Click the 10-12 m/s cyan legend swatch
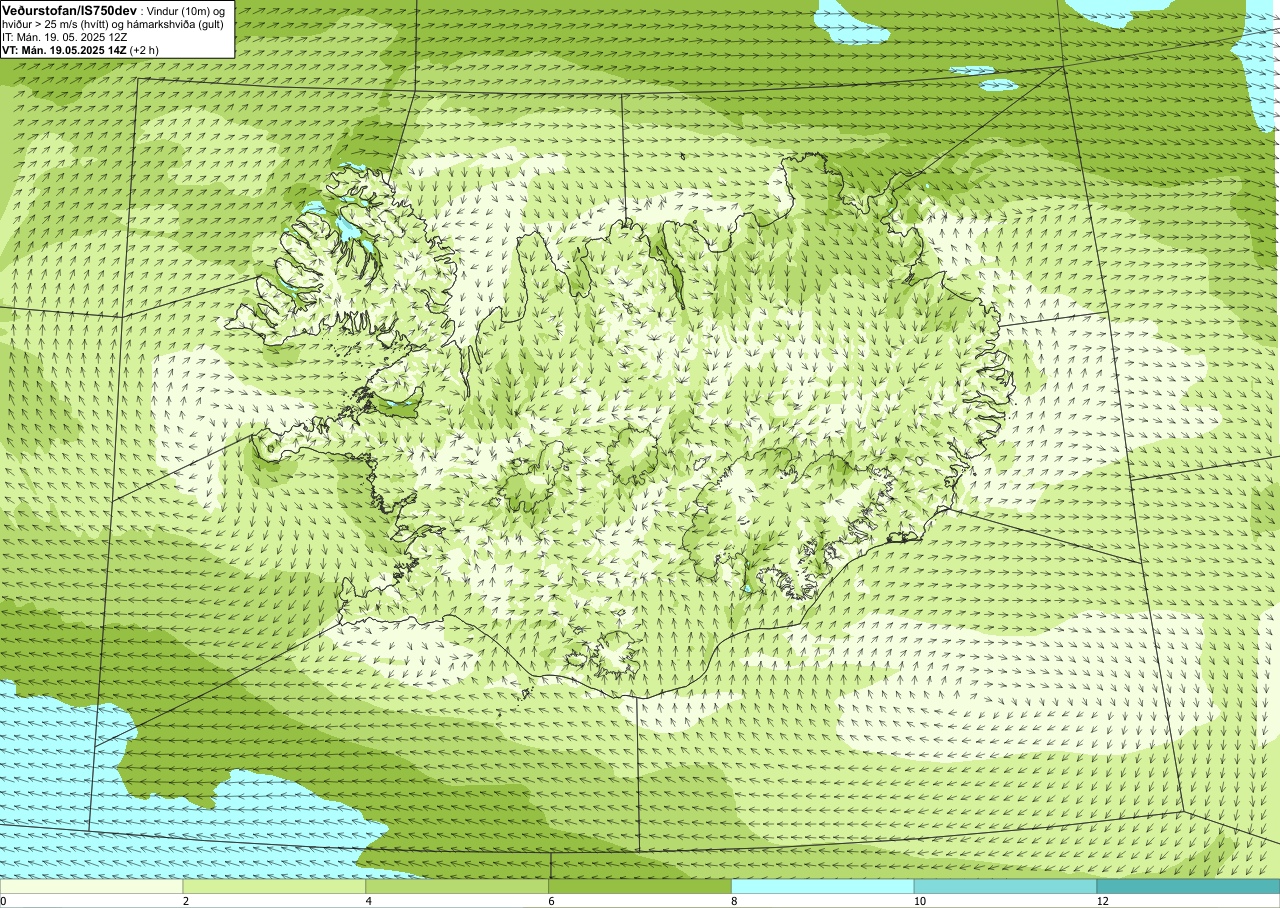1280x908 pixels. [1005, 886]
